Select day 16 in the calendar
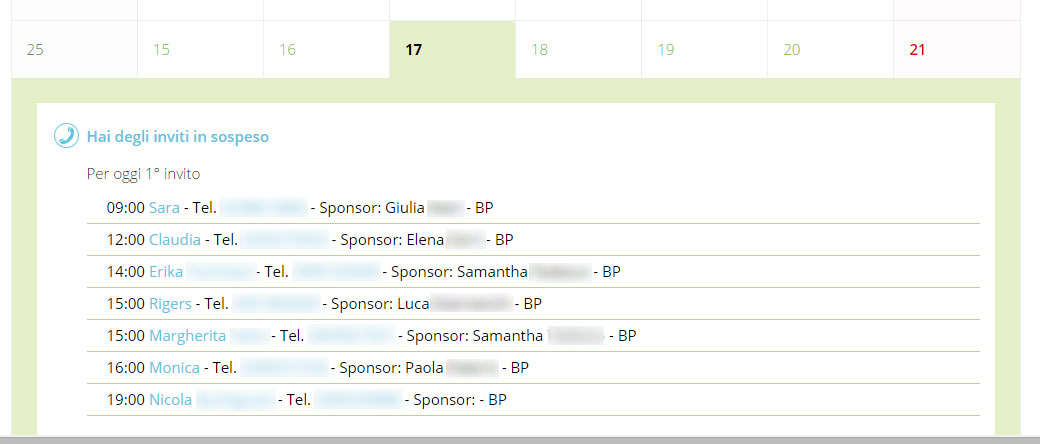This screenshot has width=1040, height=444. [326, 50]
